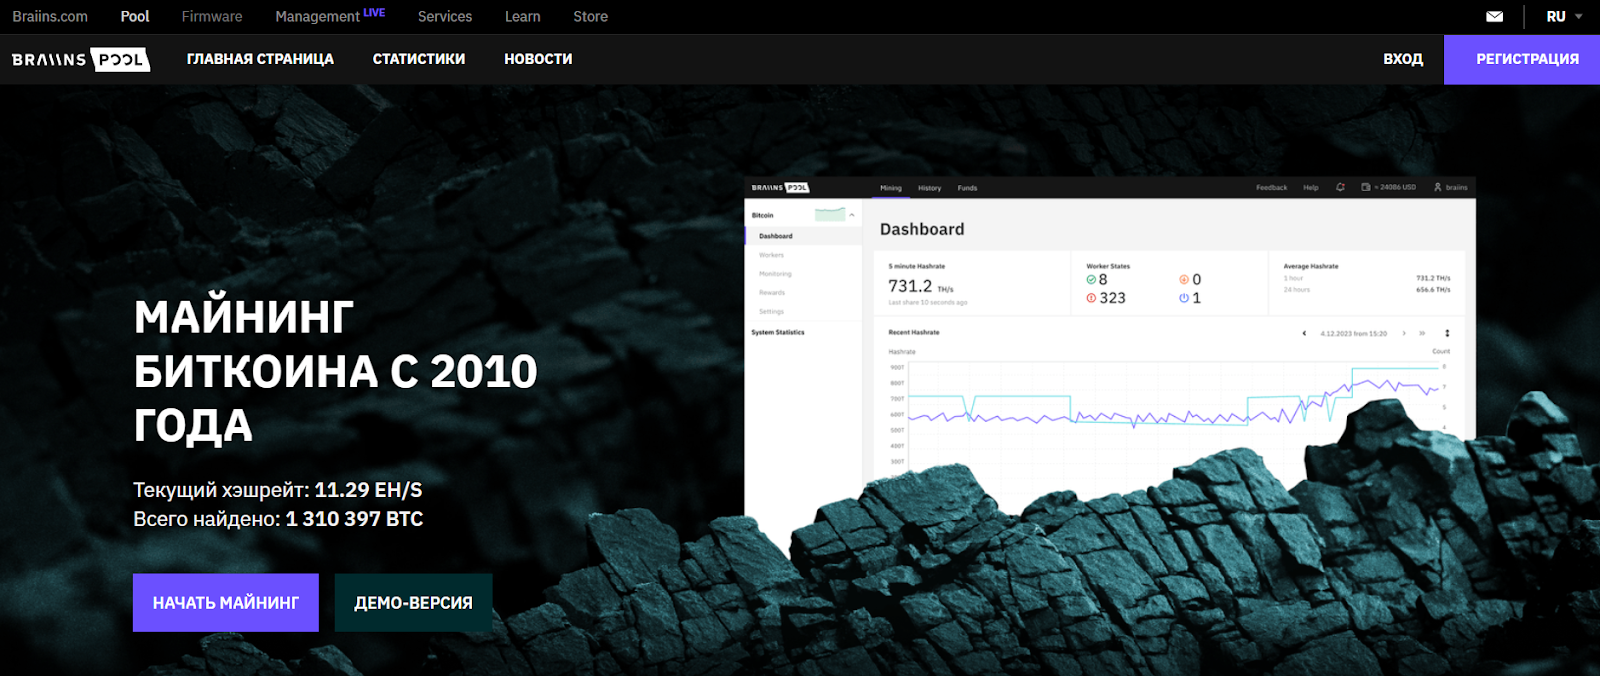Click the 24 hours average row 656.6 TH/s
This screenshot has width=1600, height=676.
(x=1367, y=290)
